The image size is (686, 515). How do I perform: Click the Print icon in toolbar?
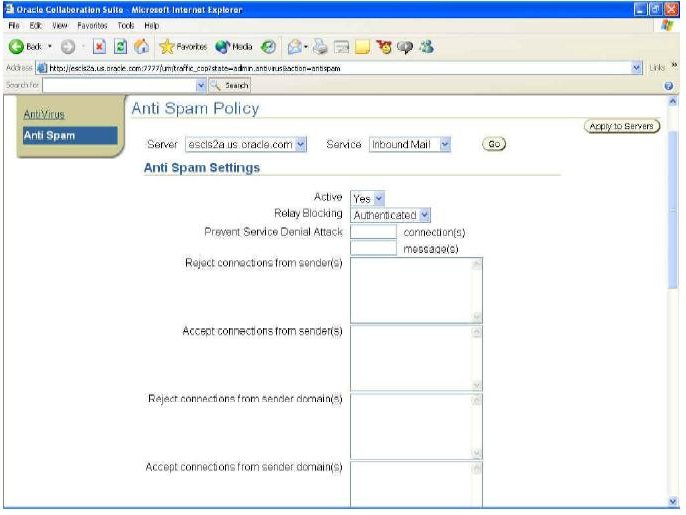click(320, 47)
